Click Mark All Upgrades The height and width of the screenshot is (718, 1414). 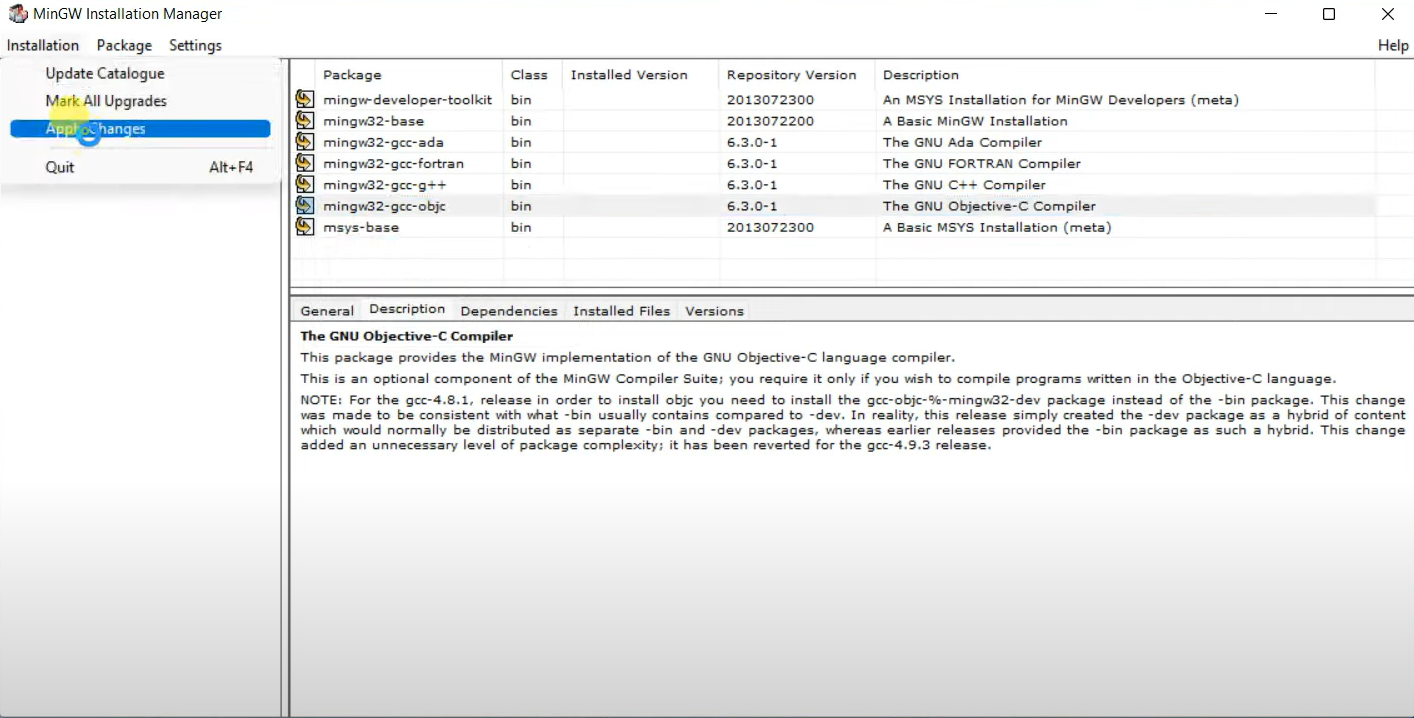(106, 101)
